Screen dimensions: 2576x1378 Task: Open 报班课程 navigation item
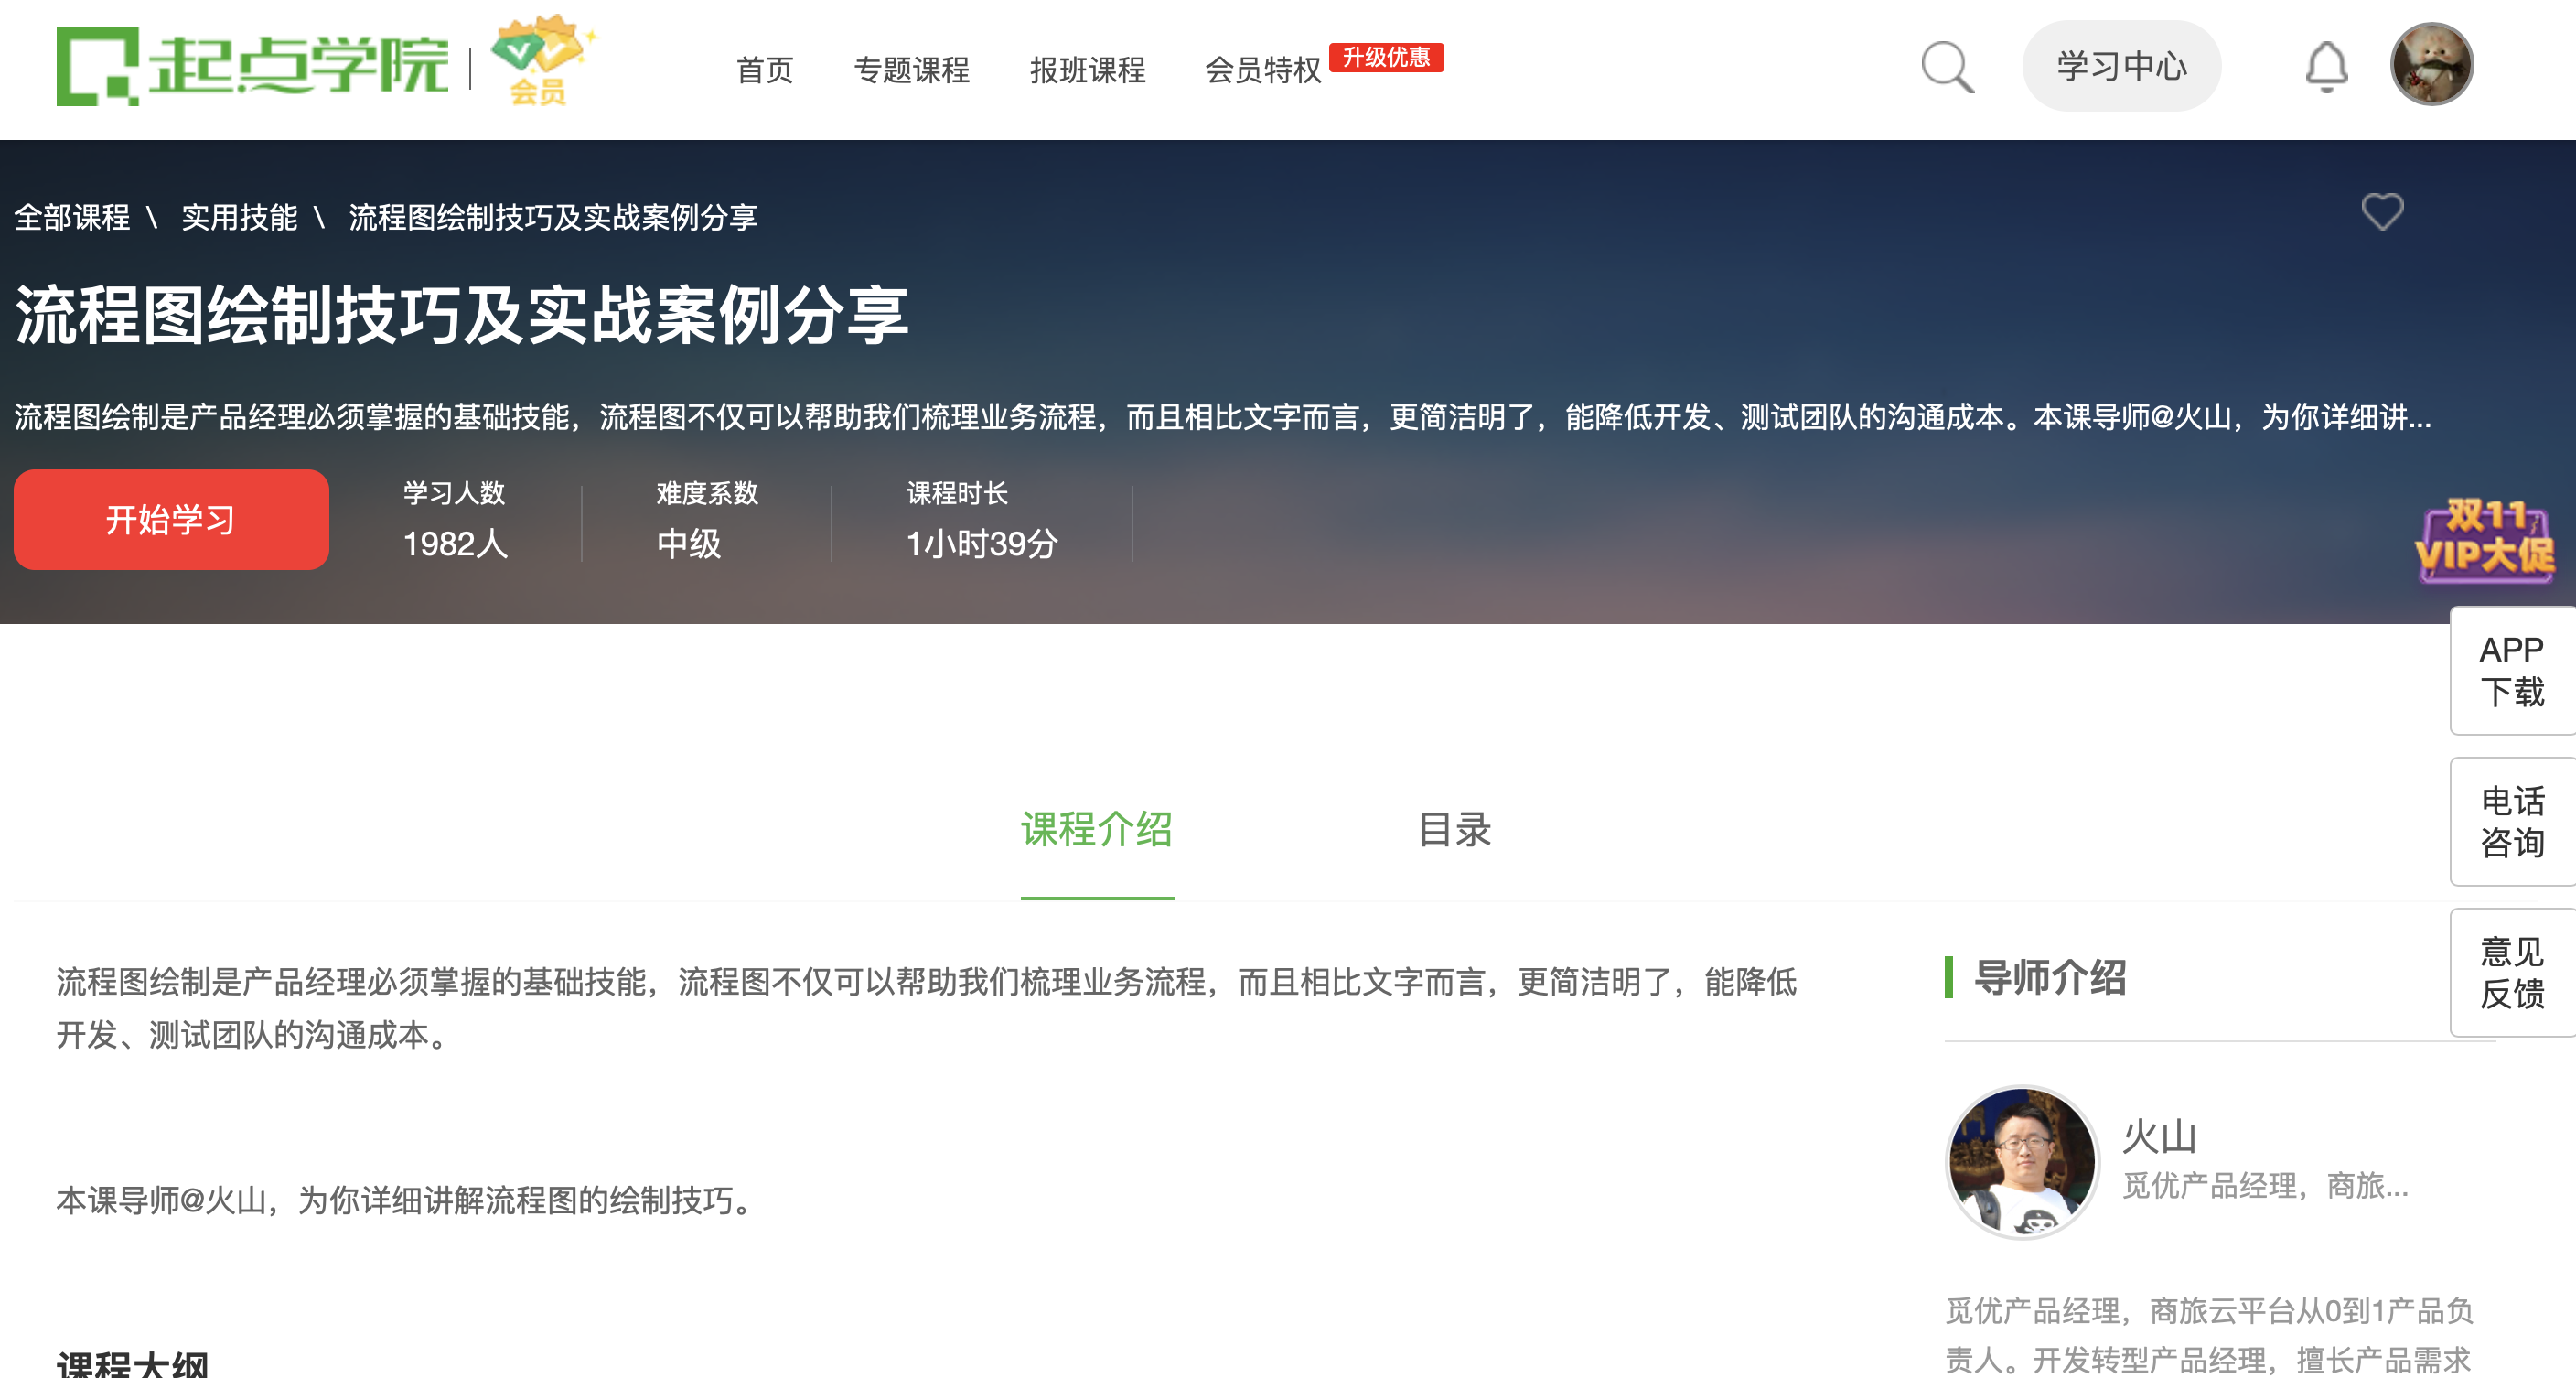(1087, 70)
